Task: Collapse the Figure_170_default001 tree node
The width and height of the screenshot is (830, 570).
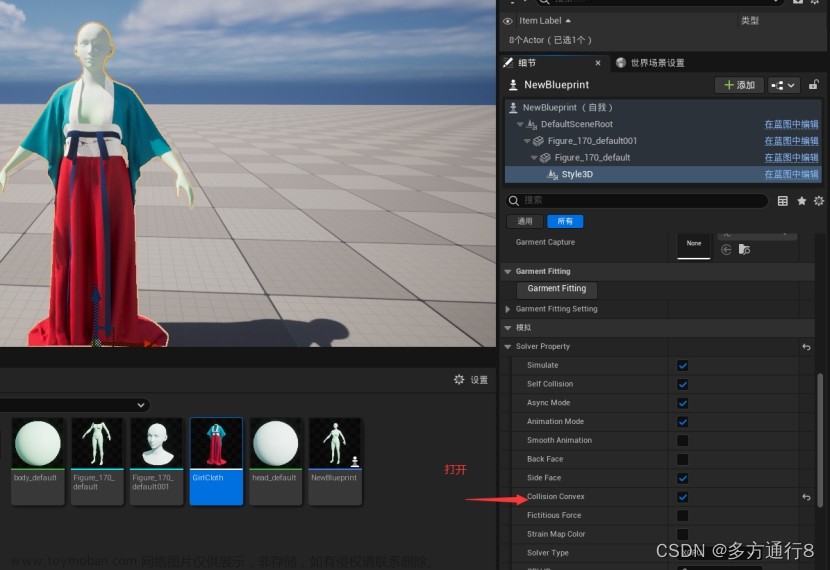Action: [527, 141]
